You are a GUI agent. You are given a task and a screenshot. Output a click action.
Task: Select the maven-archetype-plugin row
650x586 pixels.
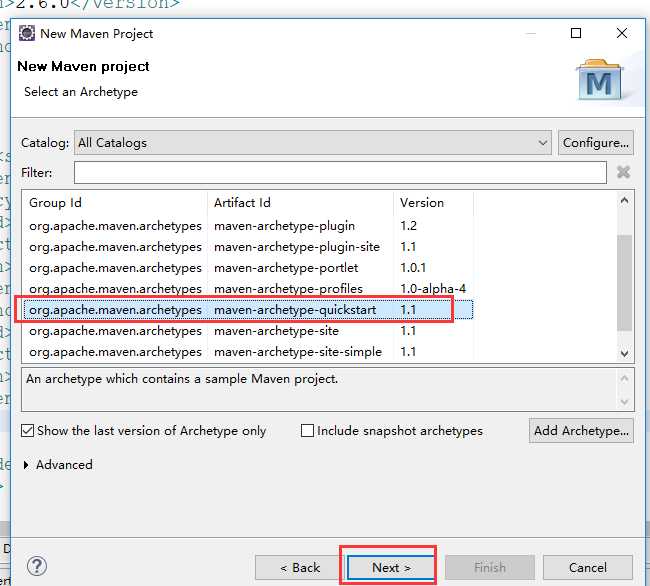248,226
